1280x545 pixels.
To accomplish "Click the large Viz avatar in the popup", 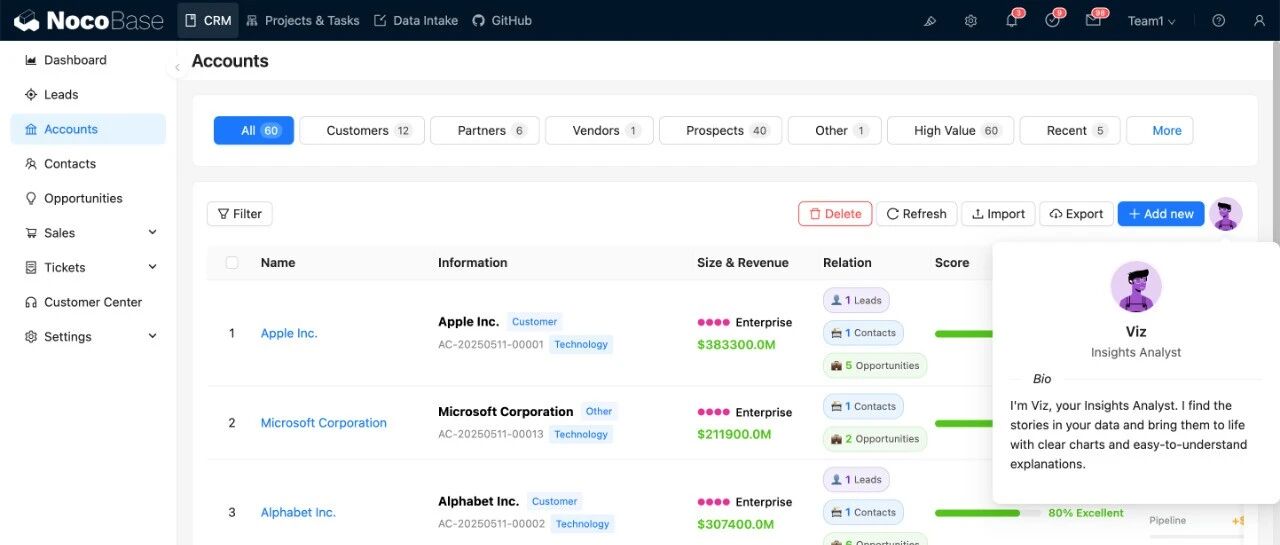I will click(x=1136, y=287).
